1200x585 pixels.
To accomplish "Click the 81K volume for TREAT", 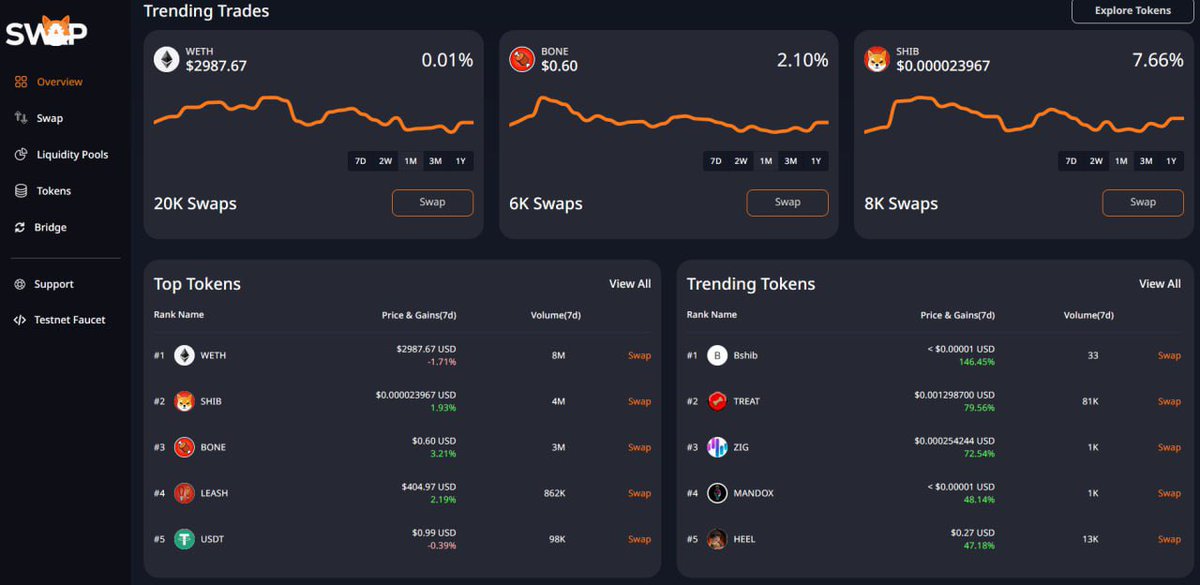I will tap(1089, 401).
